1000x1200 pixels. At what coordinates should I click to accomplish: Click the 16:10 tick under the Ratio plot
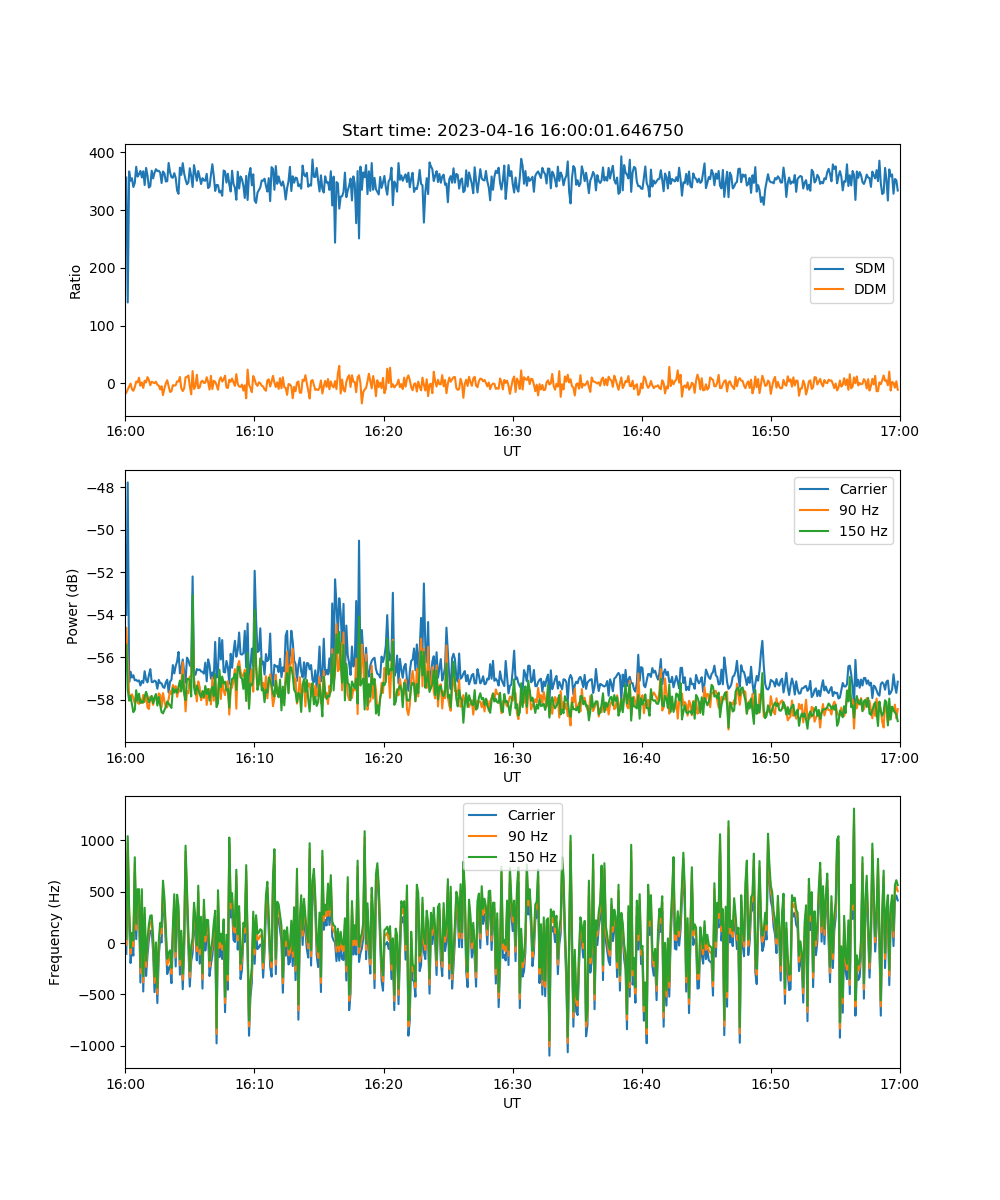pyautogui.click(x=254, y=432)
